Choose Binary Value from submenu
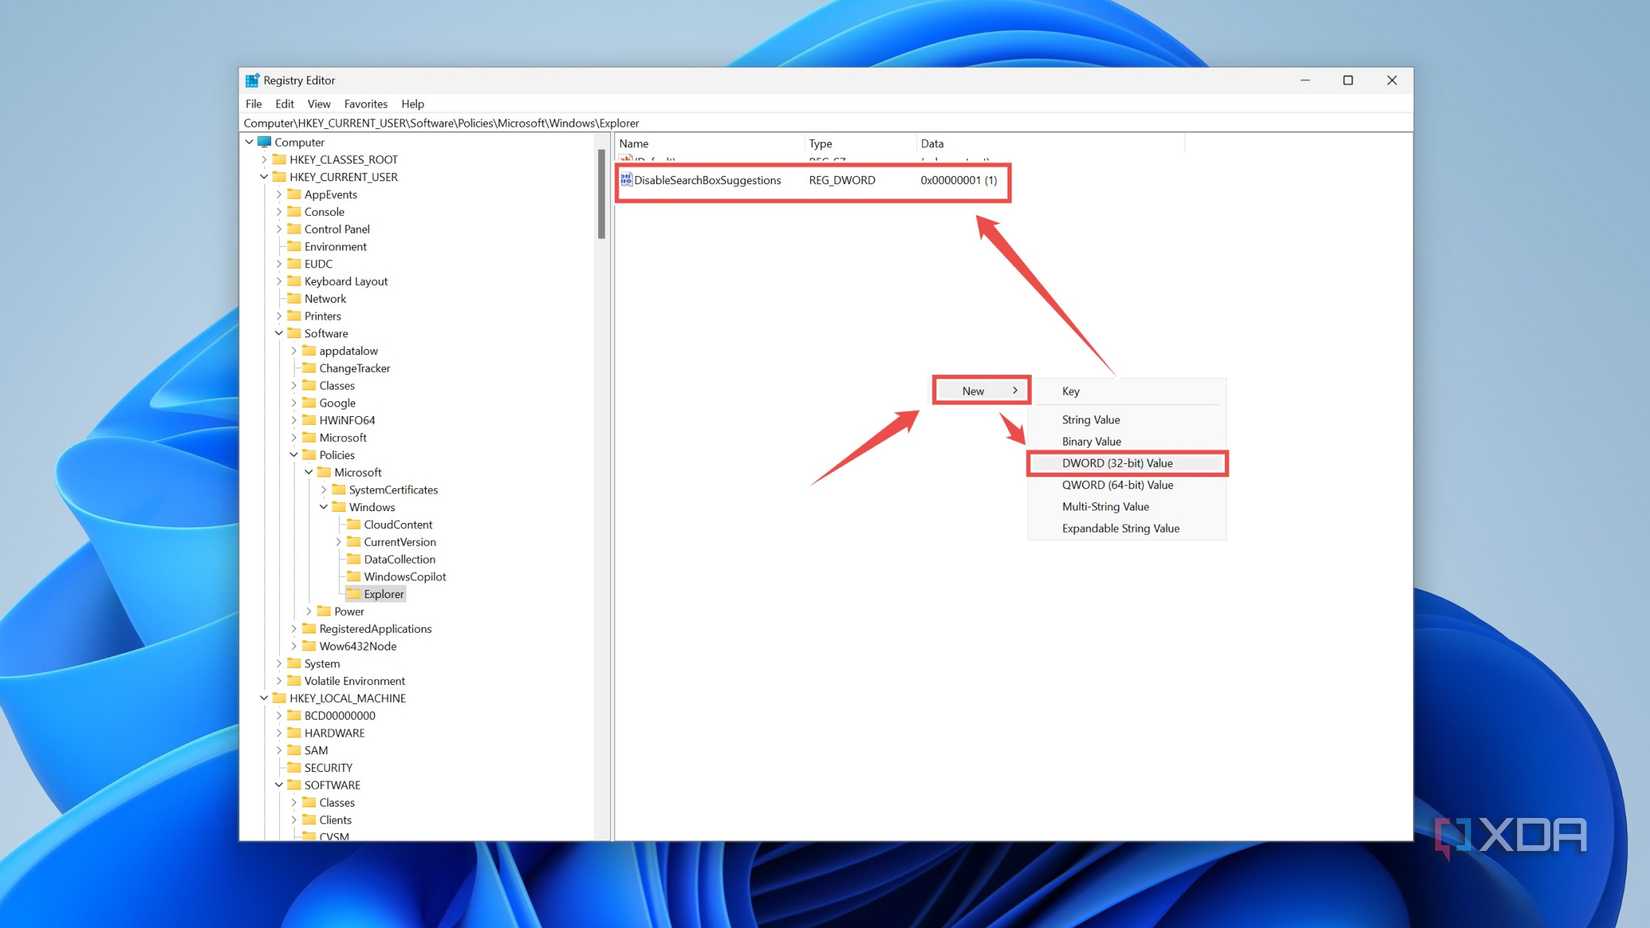The width and height of the screenshot is (1650, 928). 1127,441
